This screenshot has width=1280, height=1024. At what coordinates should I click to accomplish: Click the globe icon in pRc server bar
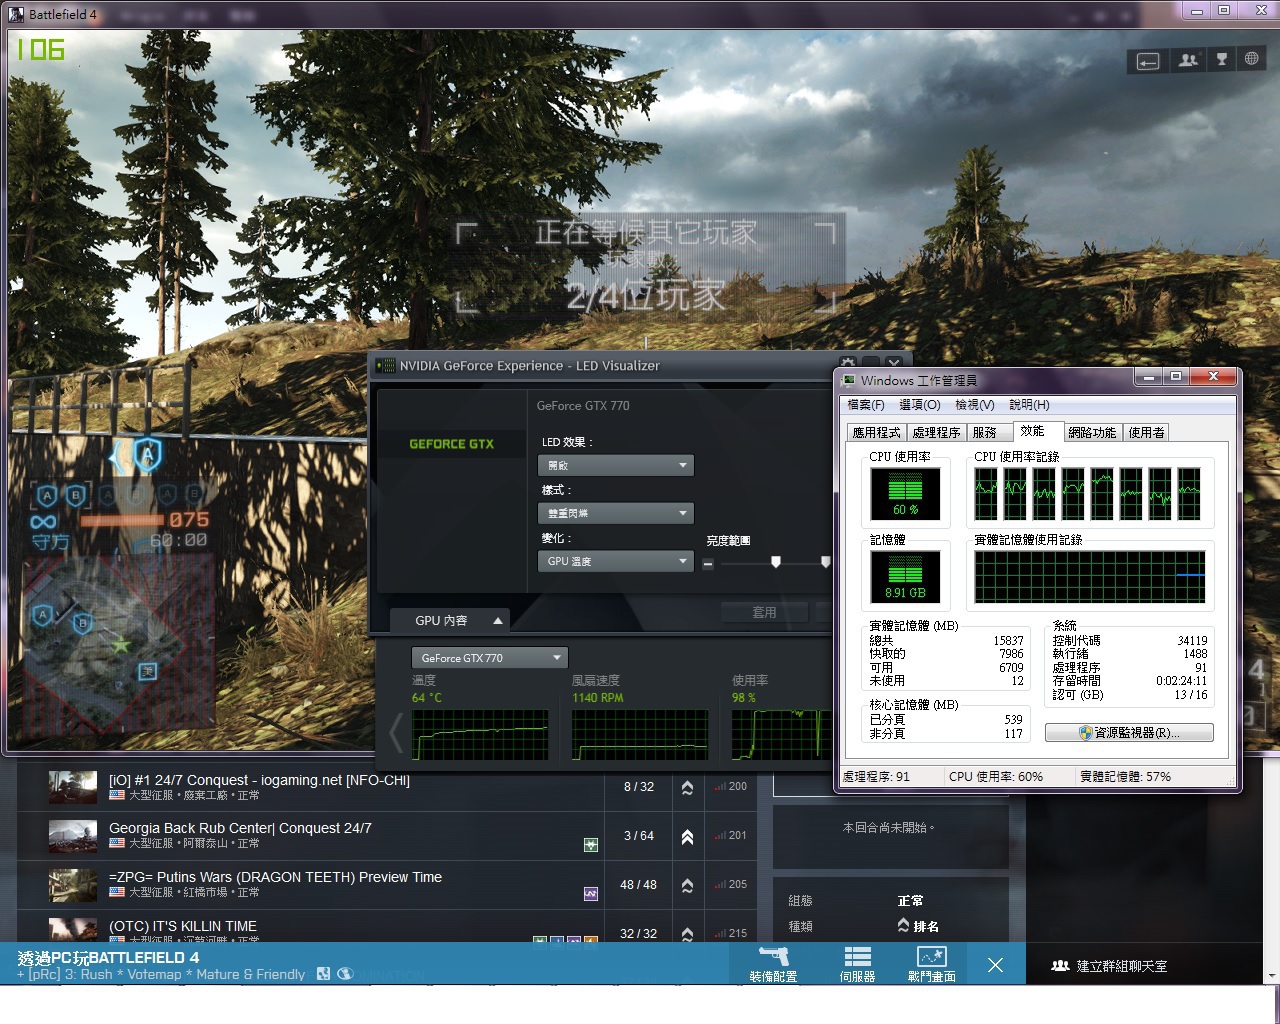[345, 974]
